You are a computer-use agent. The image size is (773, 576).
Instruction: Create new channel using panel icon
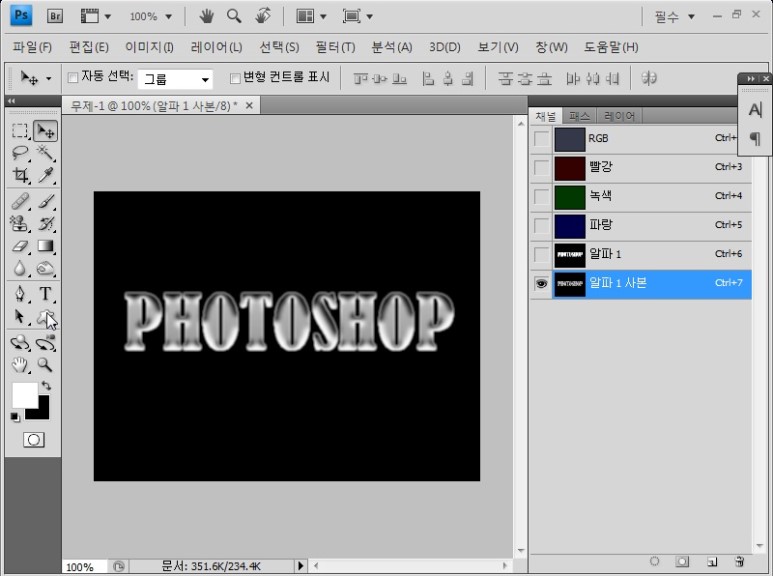click(x=712, y=562)
